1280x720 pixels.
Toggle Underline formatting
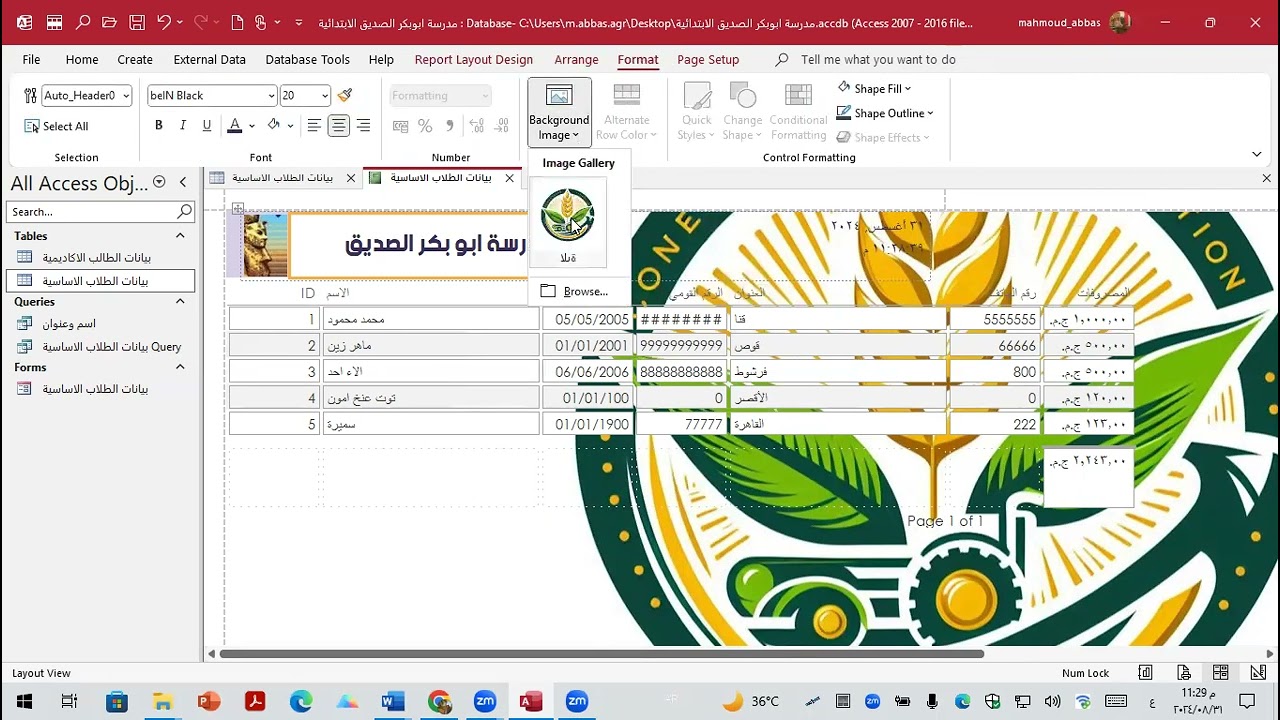(x=206, y=125)
